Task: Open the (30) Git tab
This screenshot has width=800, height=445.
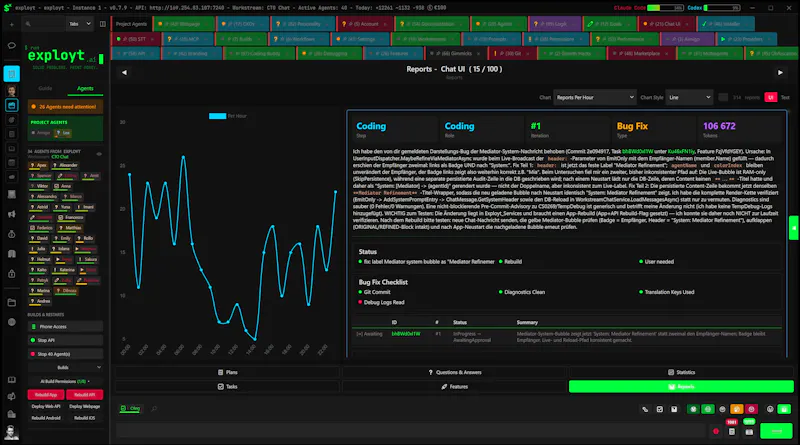Action: click(511, 54)
